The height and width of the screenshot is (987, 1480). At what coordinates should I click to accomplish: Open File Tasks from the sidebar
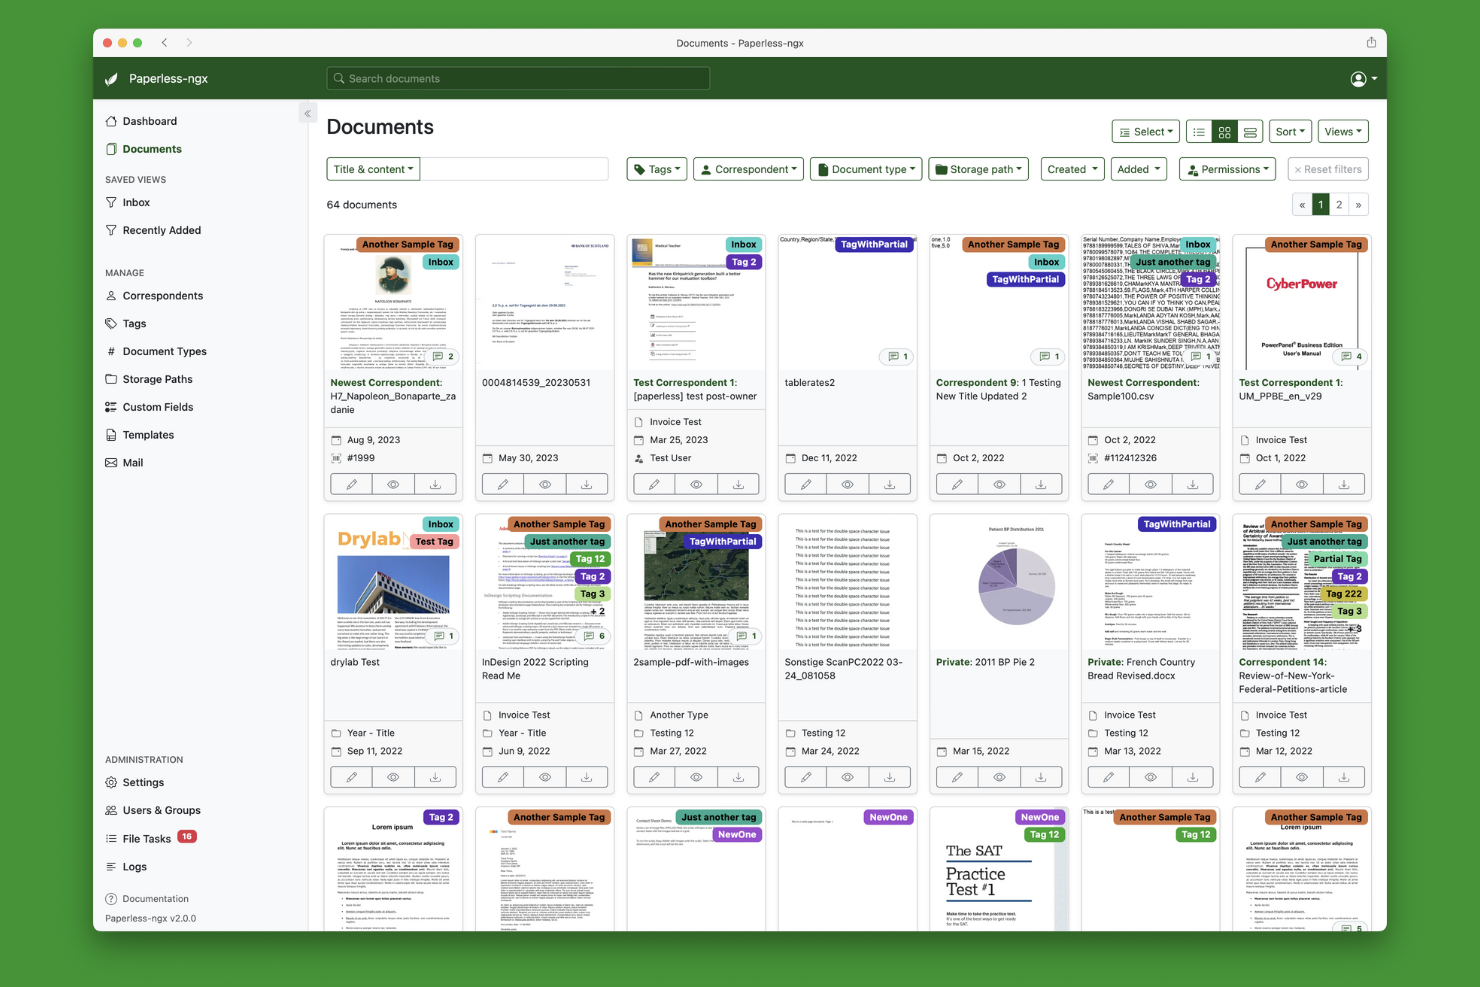[x=146, y=838]
